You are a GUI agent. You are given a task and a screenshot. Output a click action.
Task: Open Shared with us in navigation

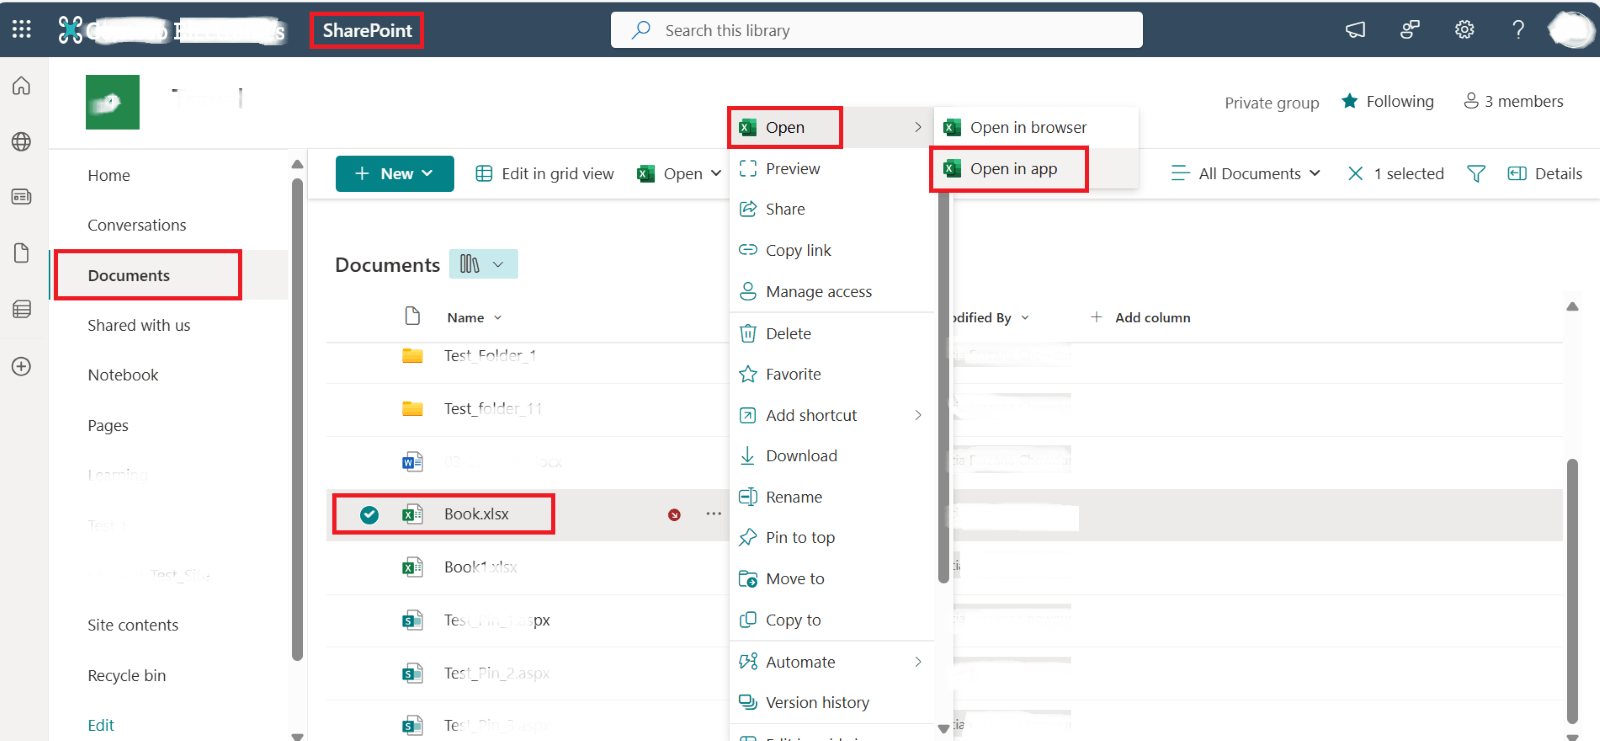tap(139, 326)
